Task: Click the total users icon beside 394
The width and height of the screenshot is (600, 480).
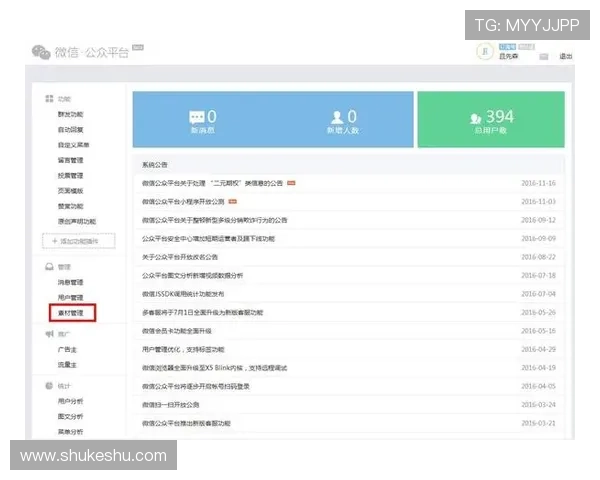Action: tap(476, 118)
